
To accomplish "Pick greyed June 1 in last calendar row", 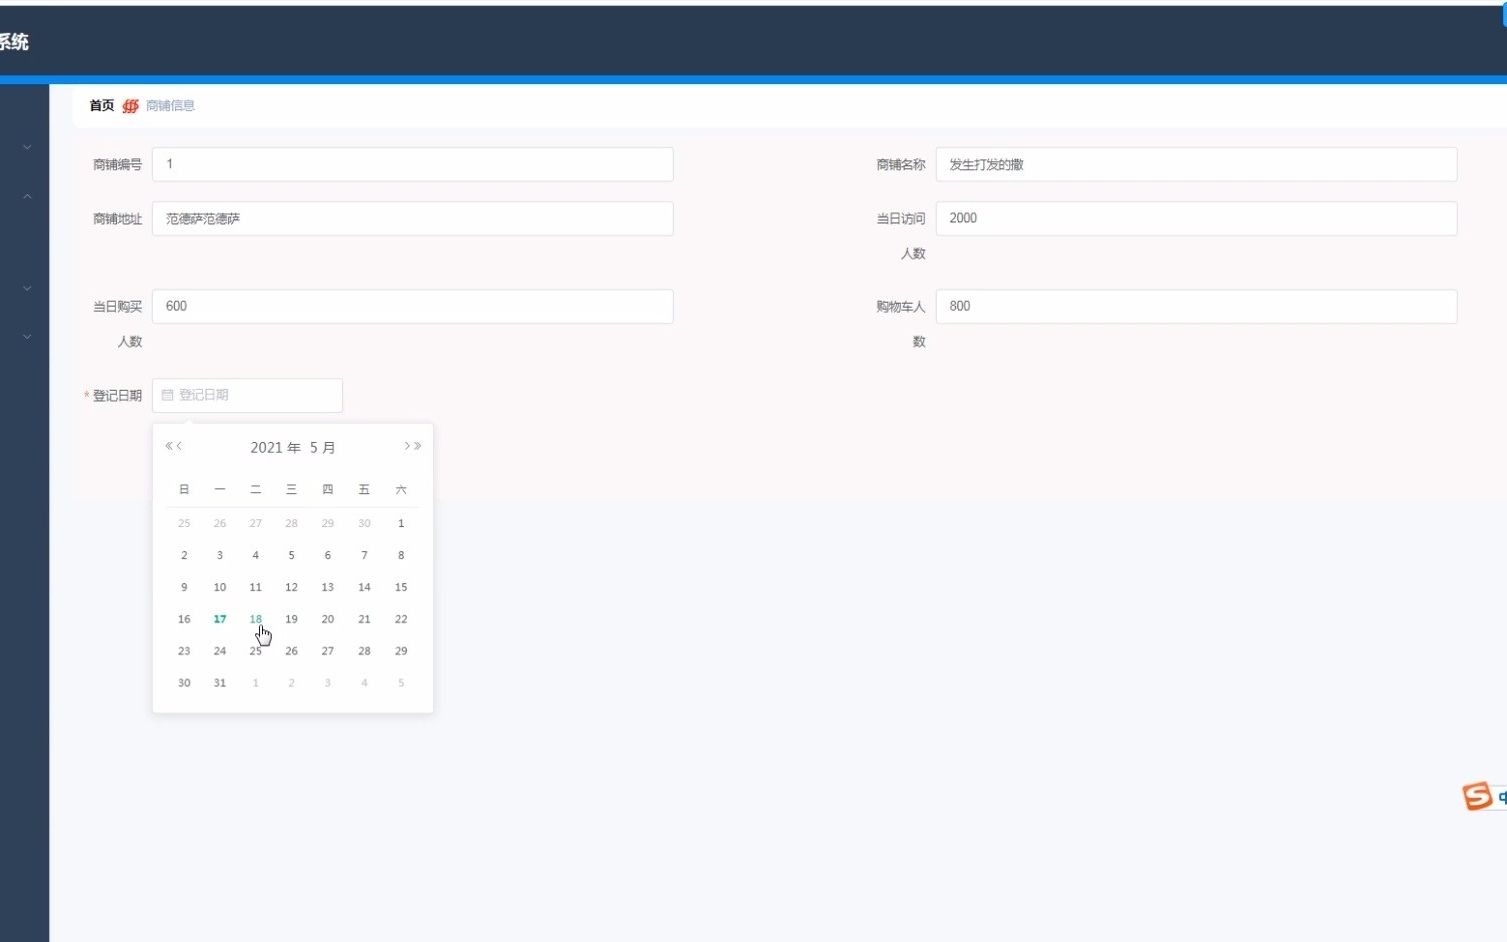I will click(255, 683).
